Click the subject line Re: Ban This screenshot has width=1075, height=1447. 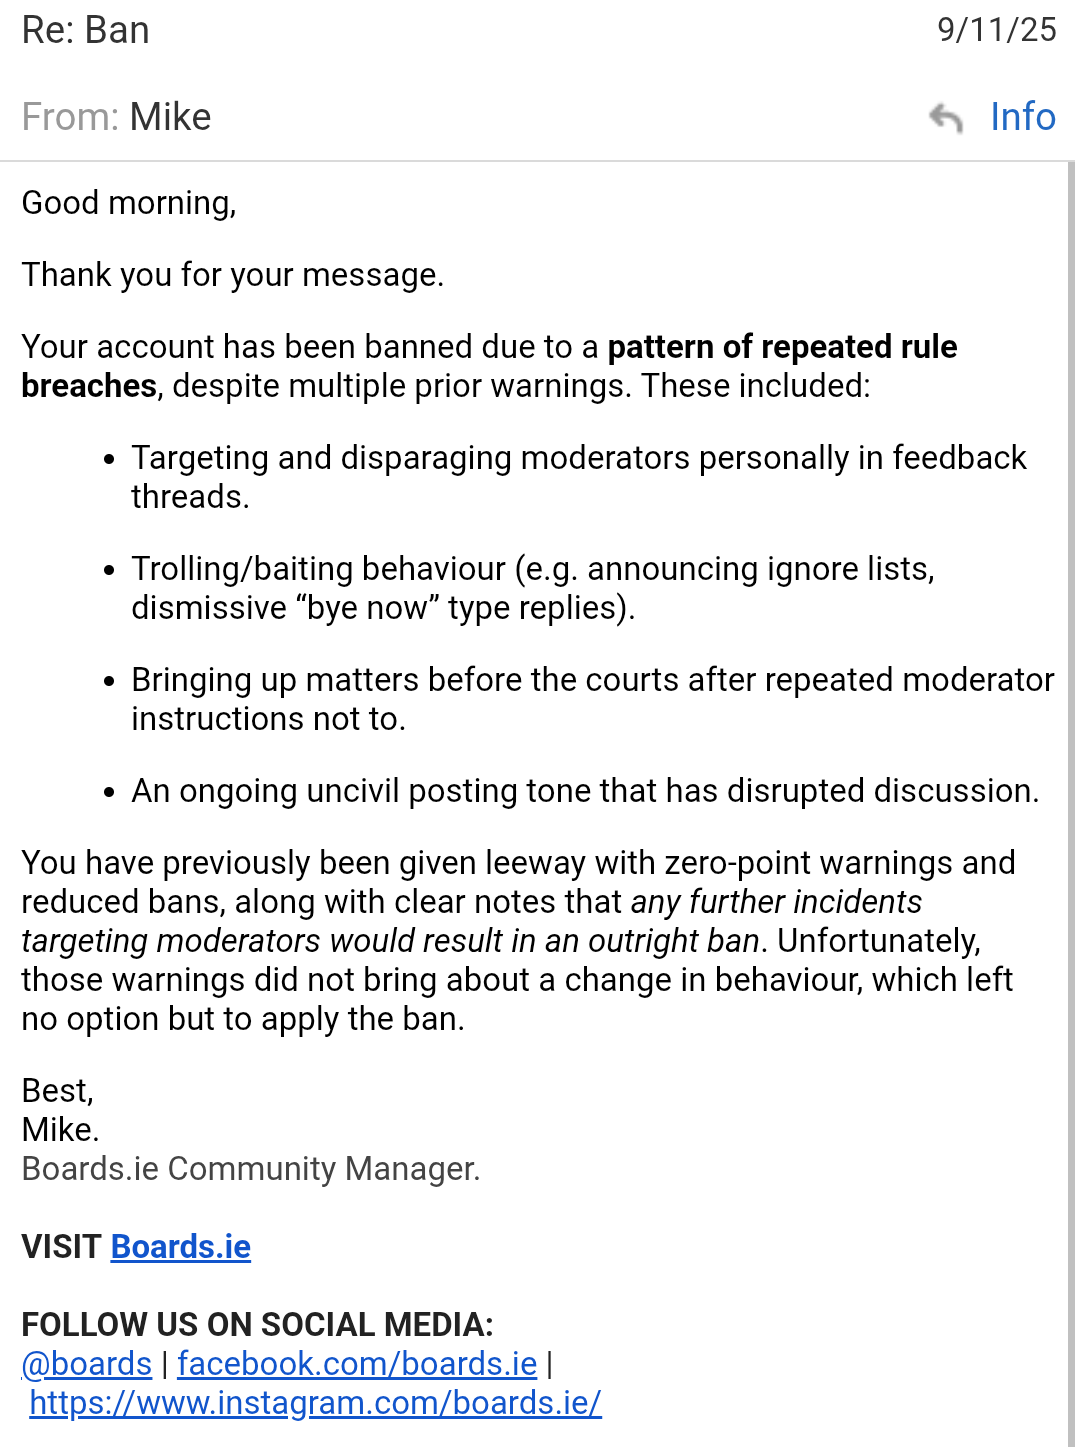[86, 30]
